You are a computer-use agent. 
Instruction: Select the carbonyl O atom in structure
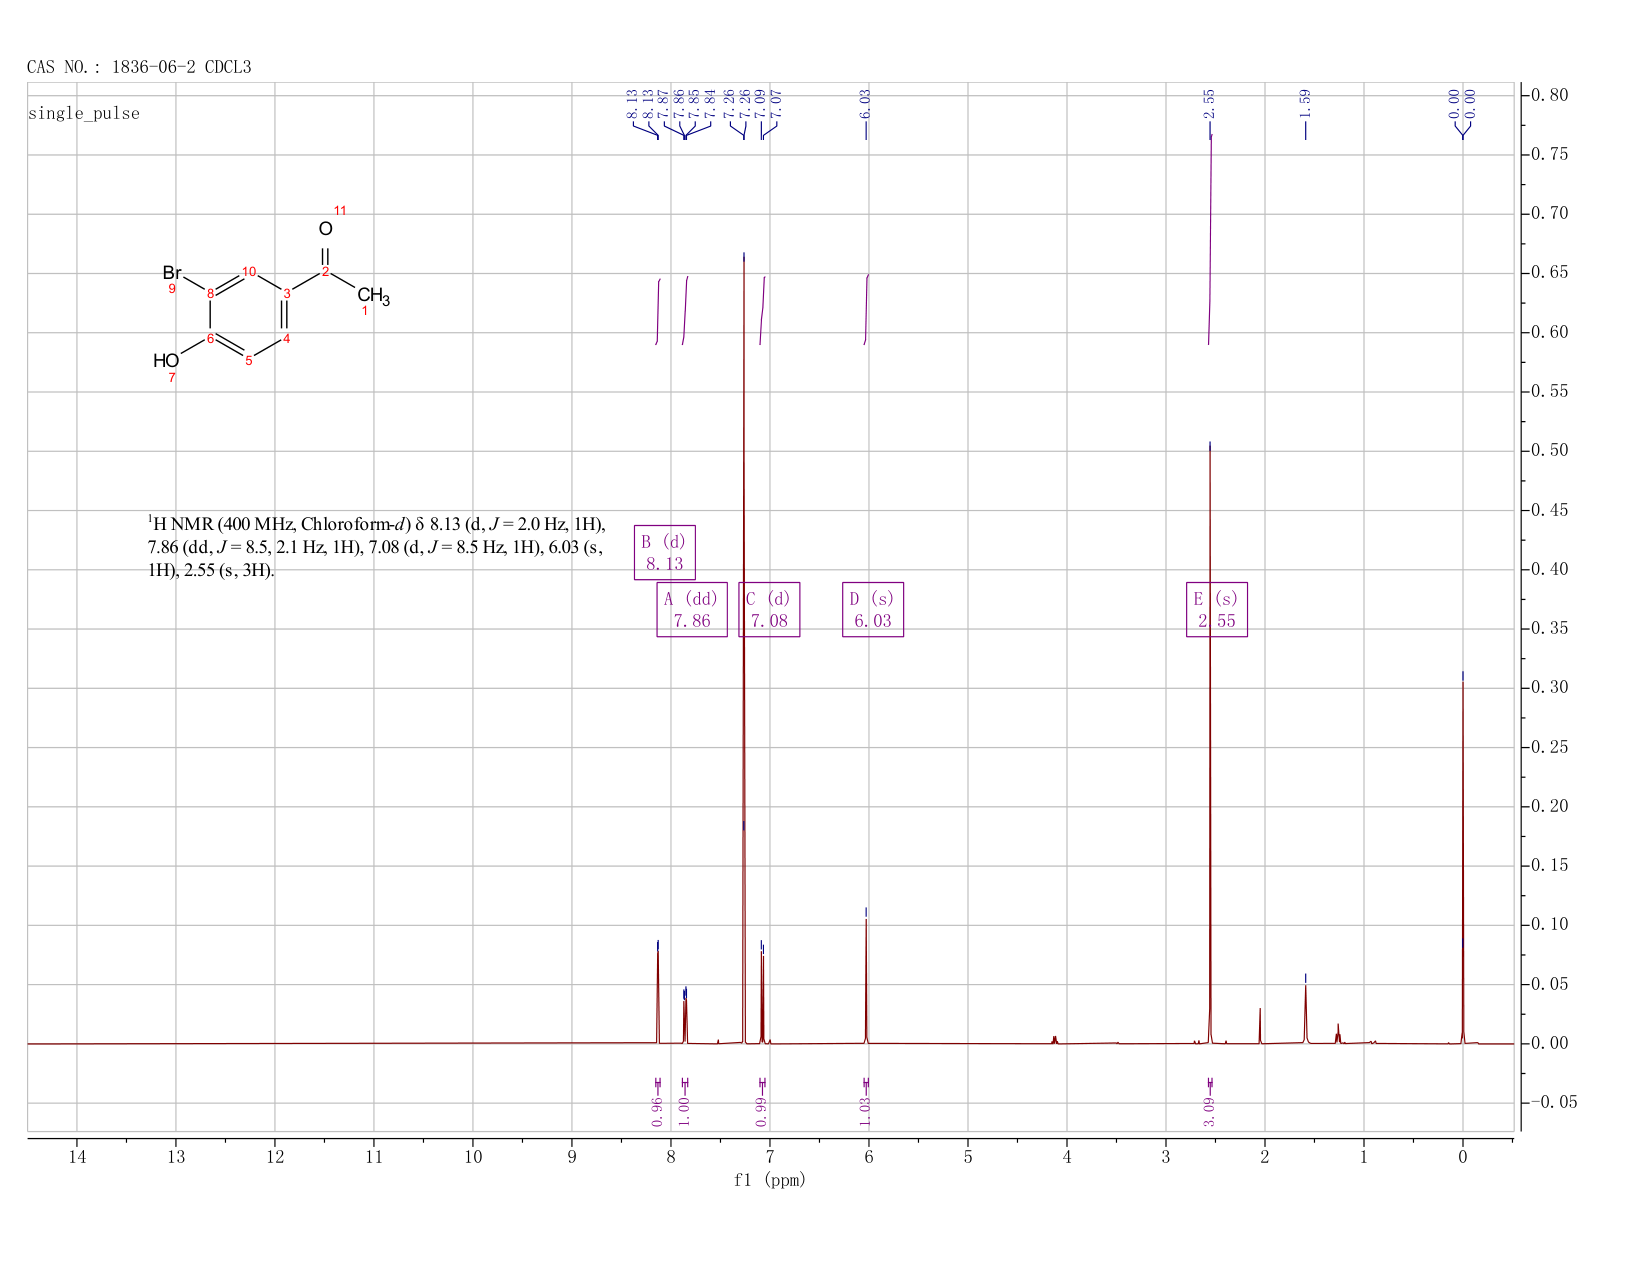[325, 229]
